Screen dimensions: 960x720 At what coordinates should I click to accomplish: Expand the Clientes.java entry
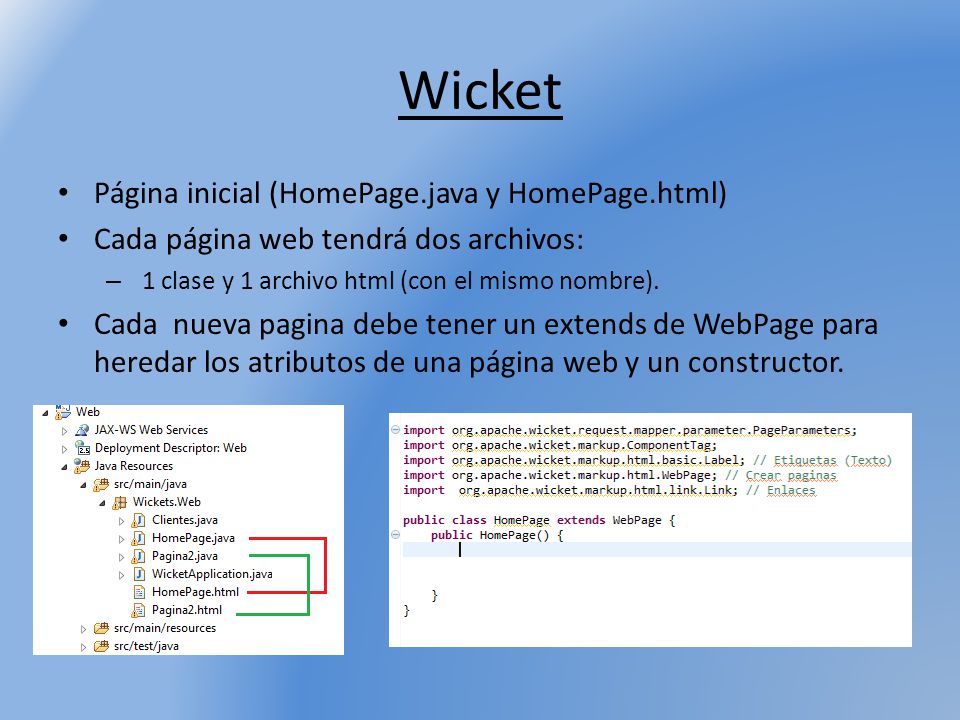(x=121, y=521)
